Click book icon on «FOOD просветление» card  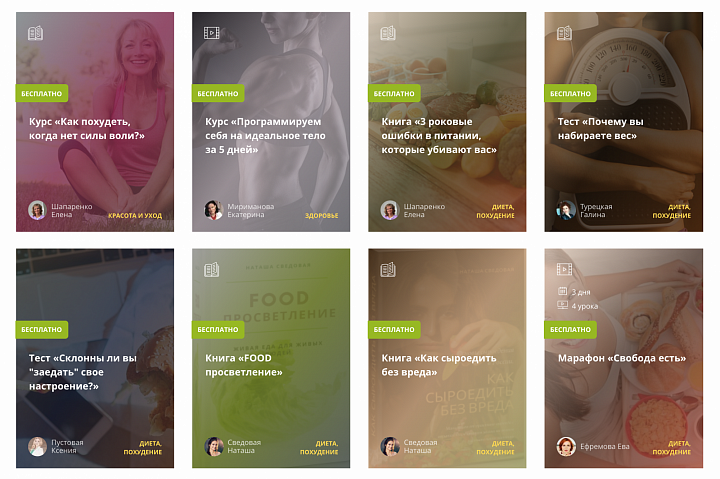[212, 270]
